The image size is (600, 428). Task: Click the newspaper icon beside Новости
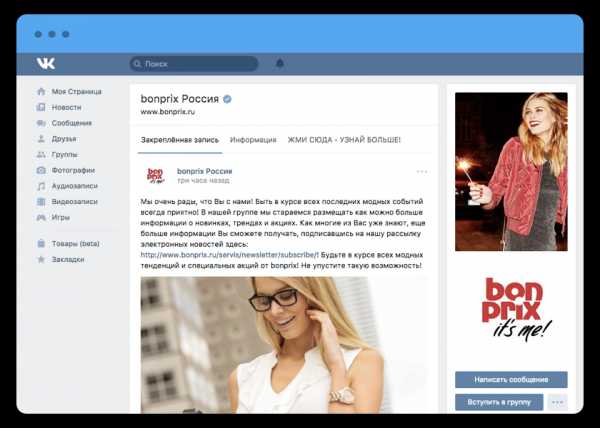tap(41, 107)
